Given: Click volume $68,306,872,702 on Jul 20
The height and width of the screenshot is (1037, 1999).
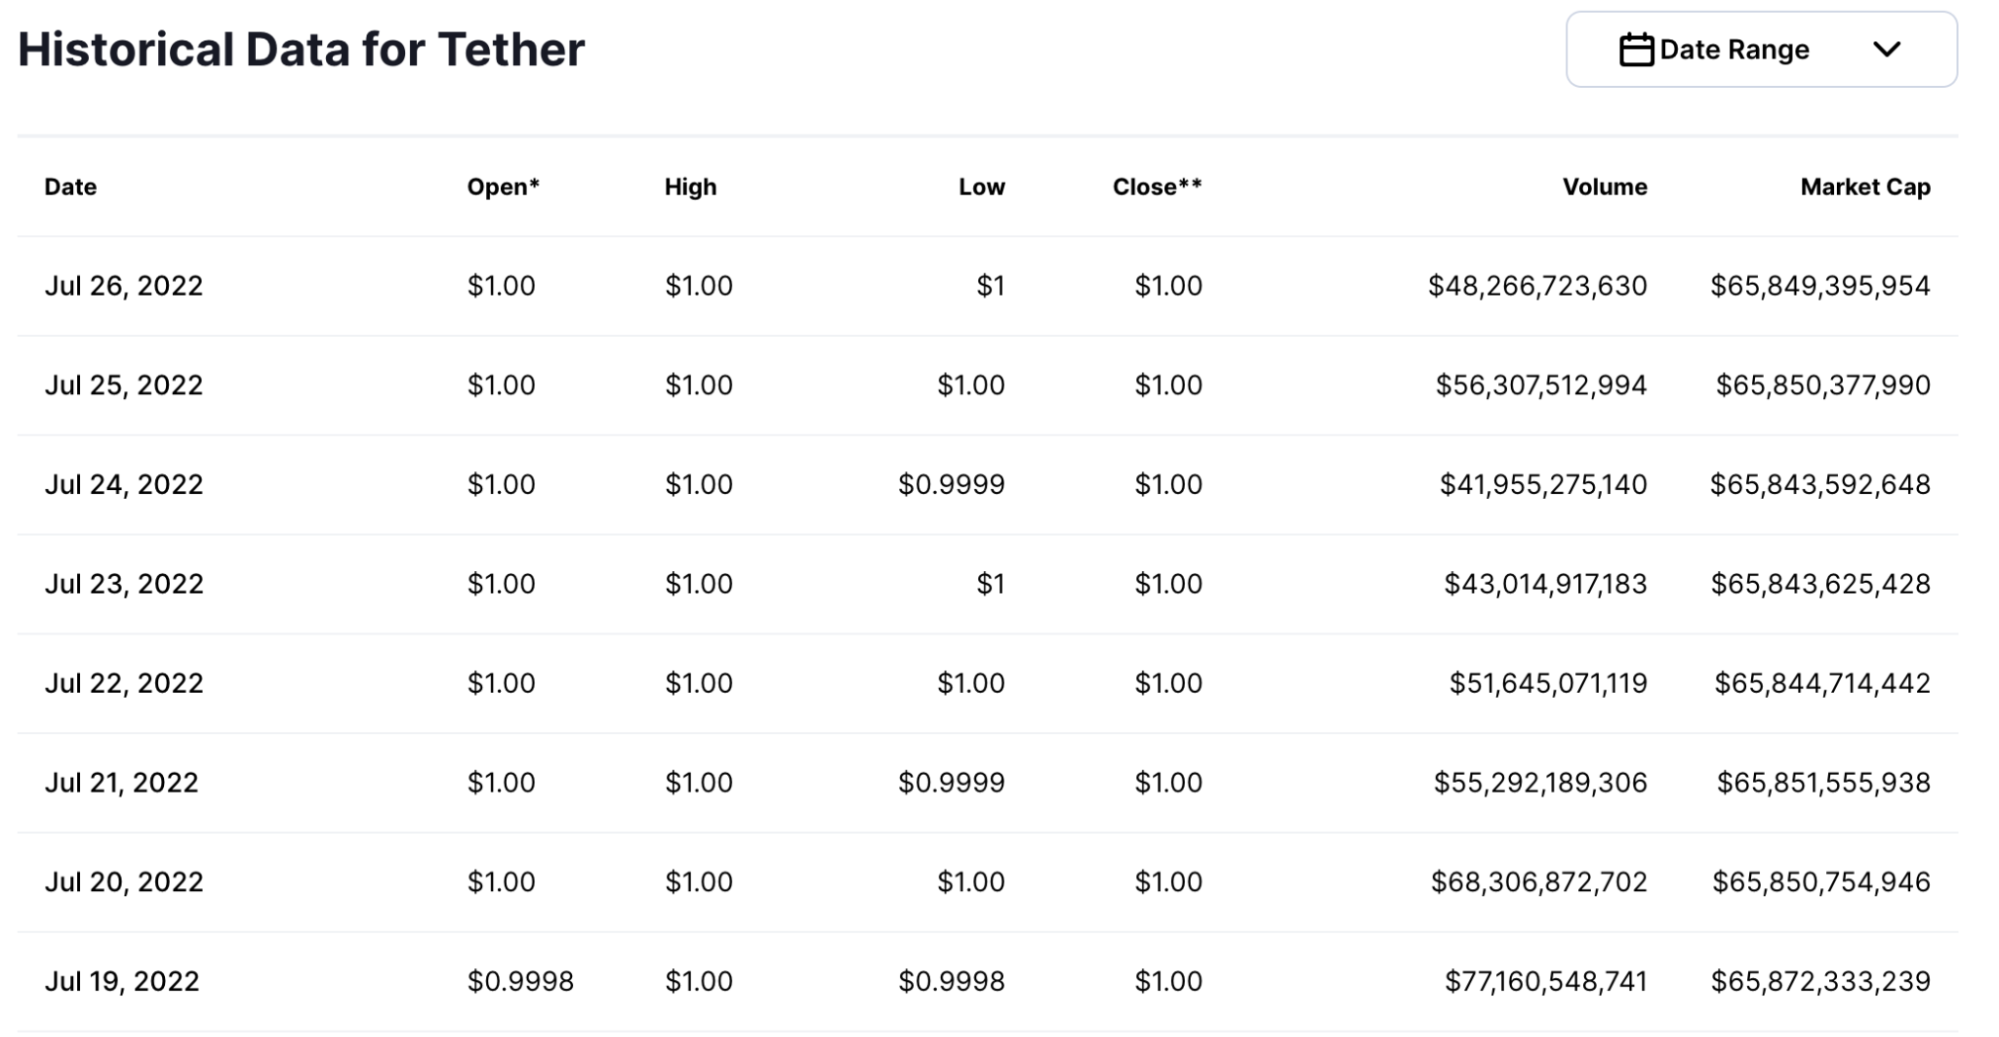Looking at the screenshot, I should click(x=1538, y=882).
